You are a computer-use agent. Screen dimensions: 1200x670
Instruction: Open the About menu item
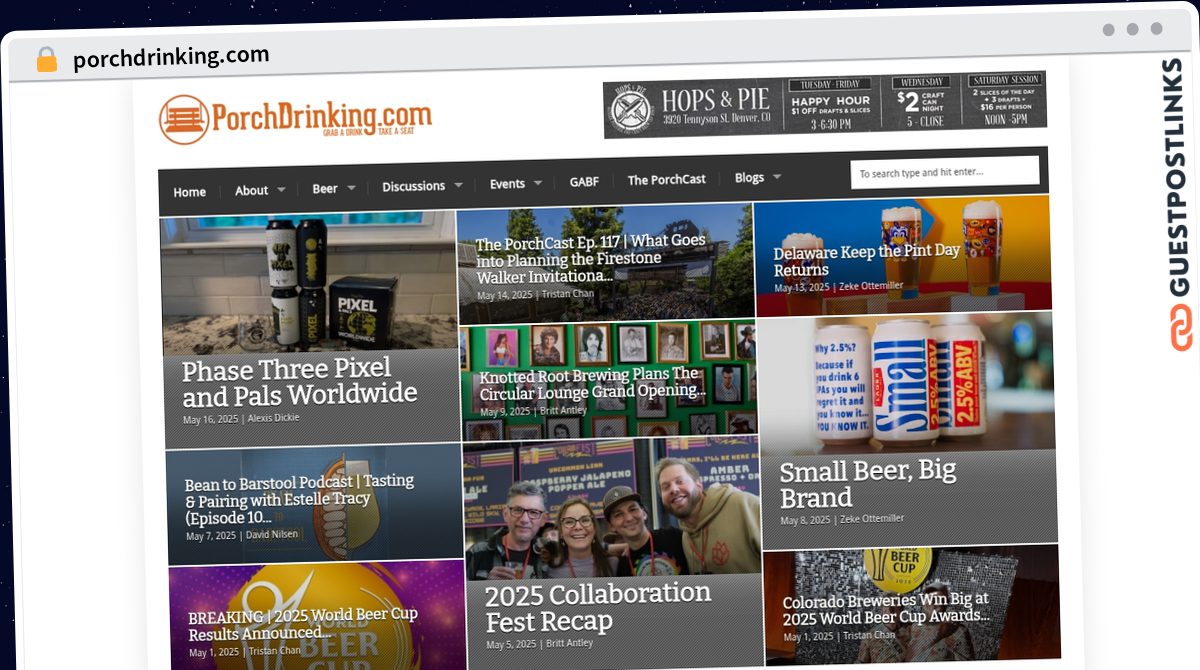coord(251,190)
